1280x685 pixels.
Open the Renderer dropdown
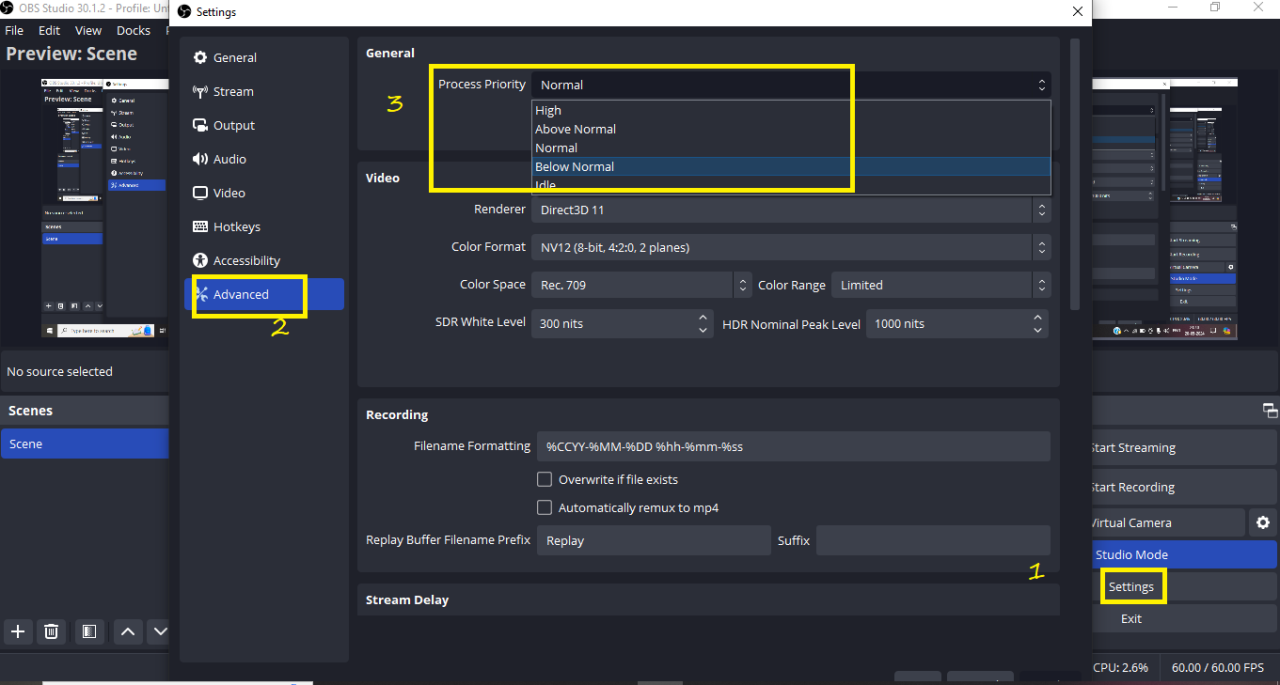tap(790, 210)
